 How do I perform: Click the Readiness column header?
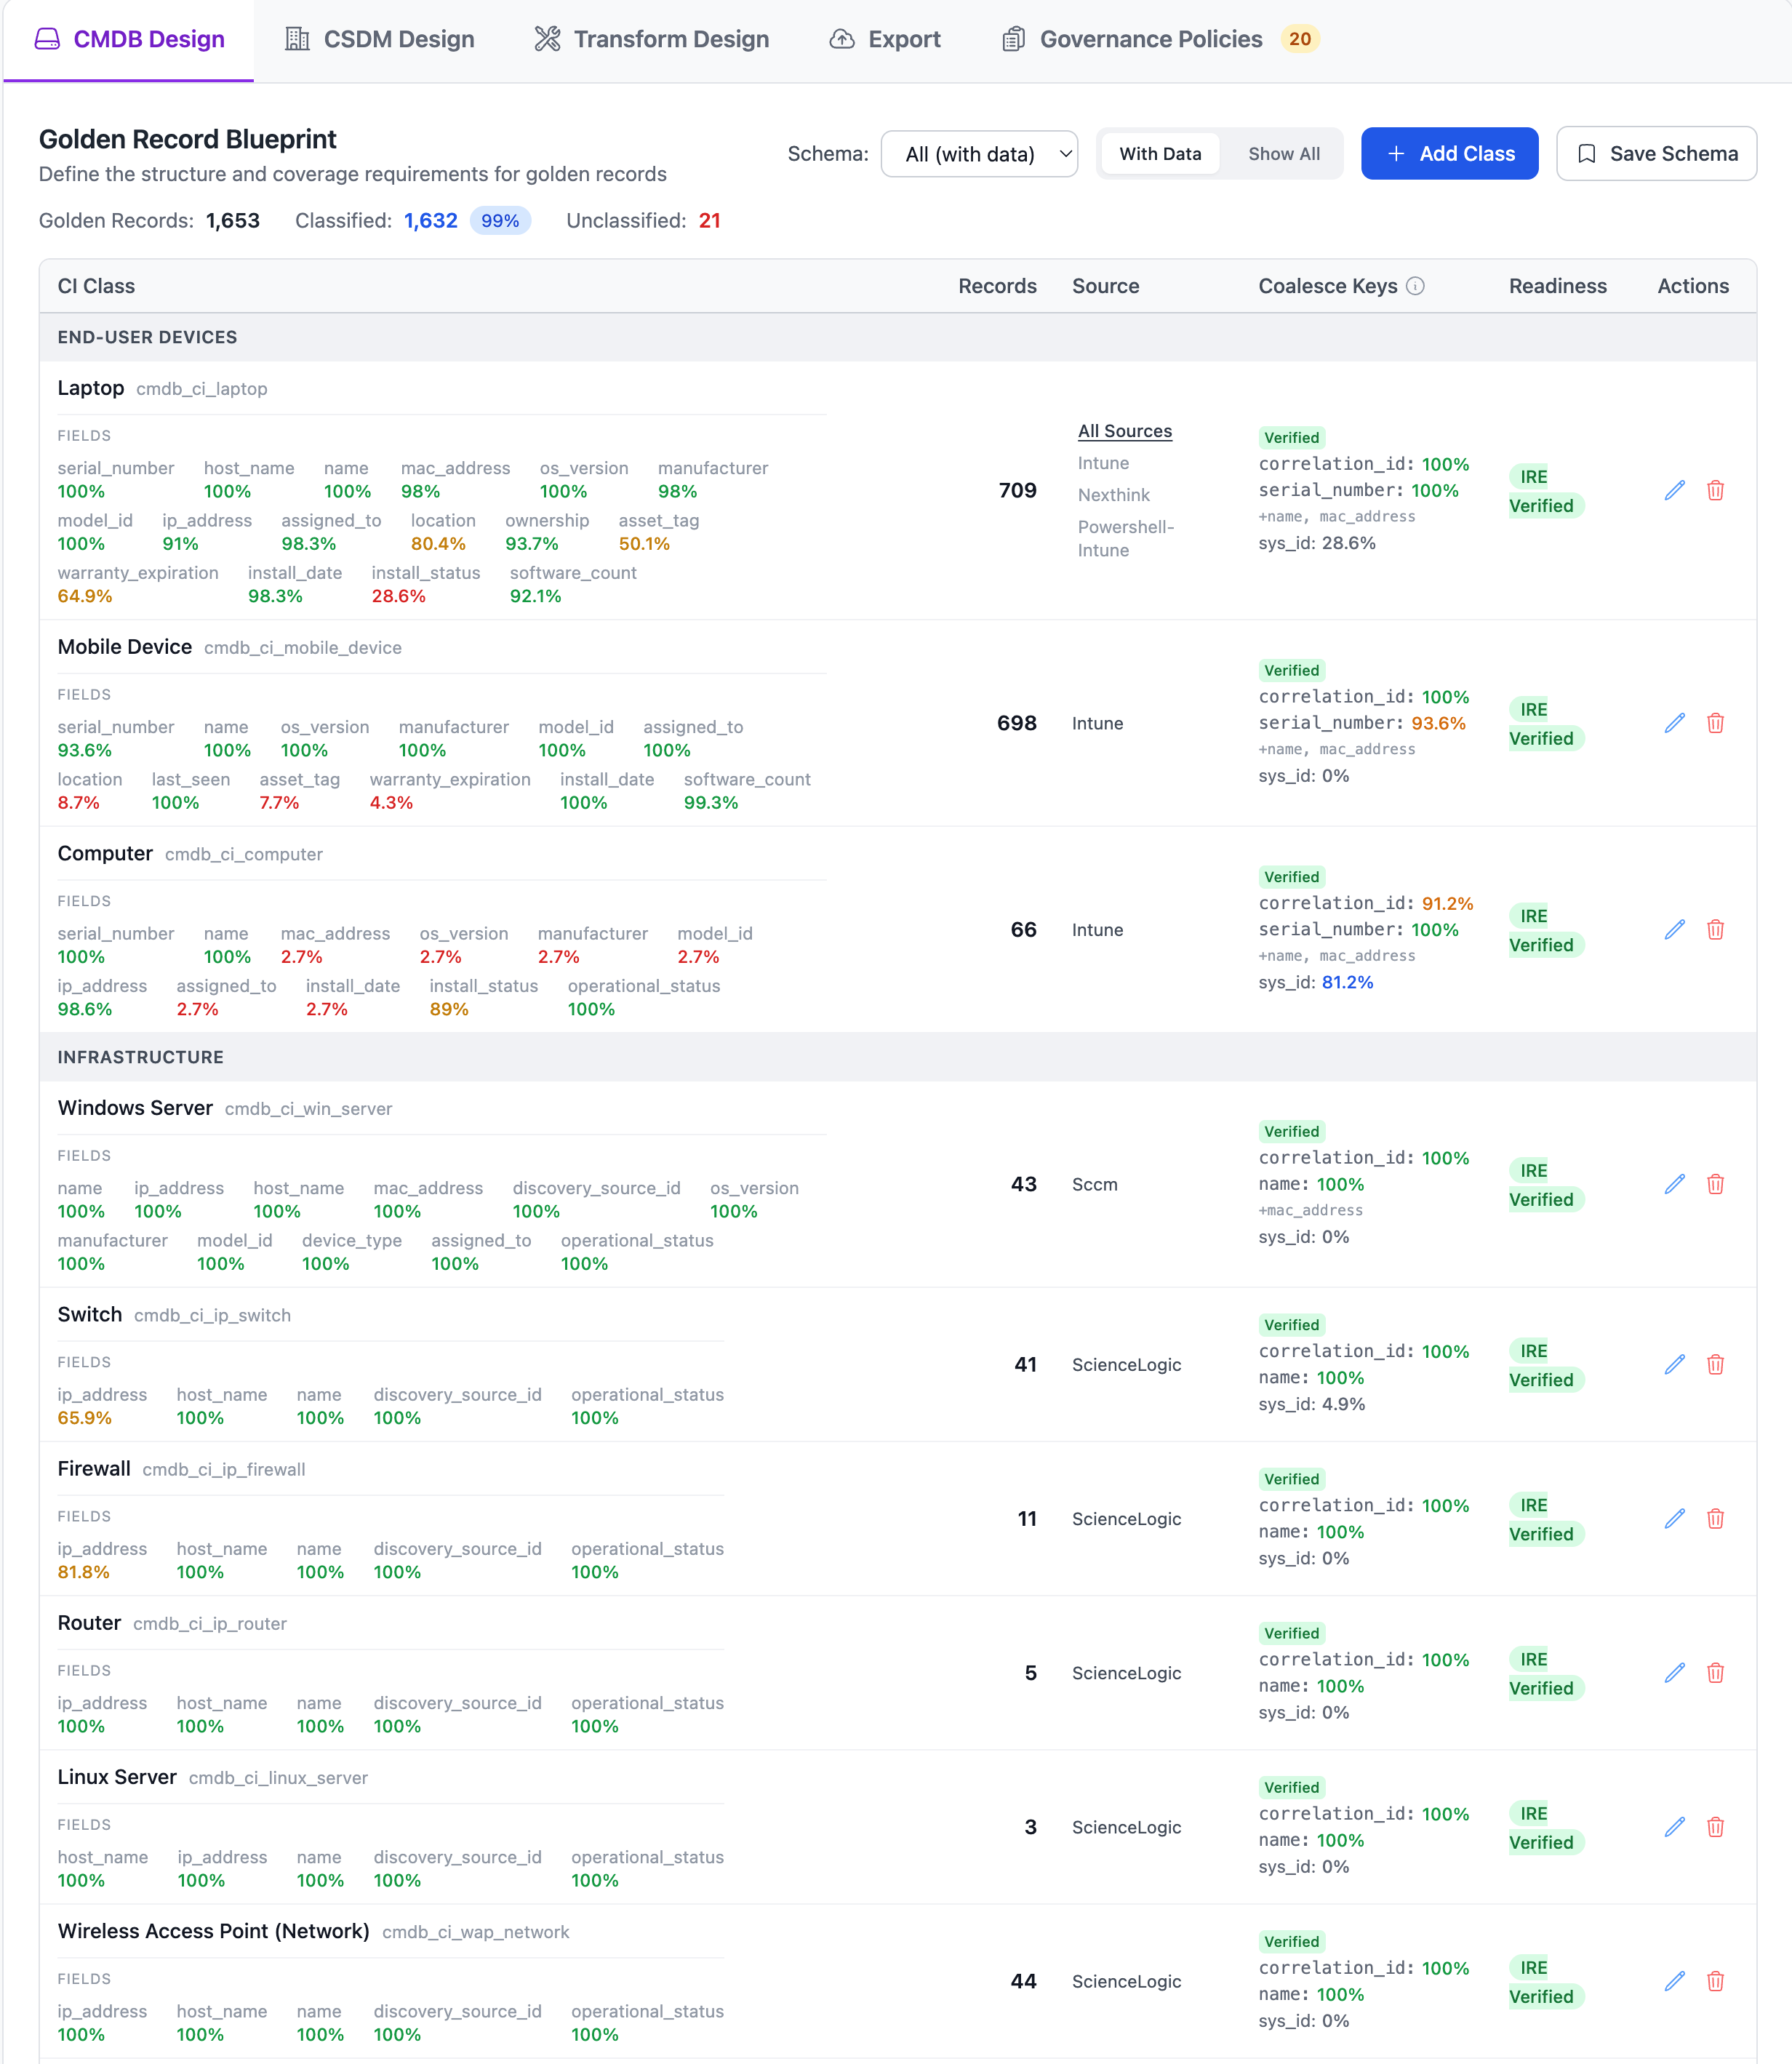point(1558,286)
